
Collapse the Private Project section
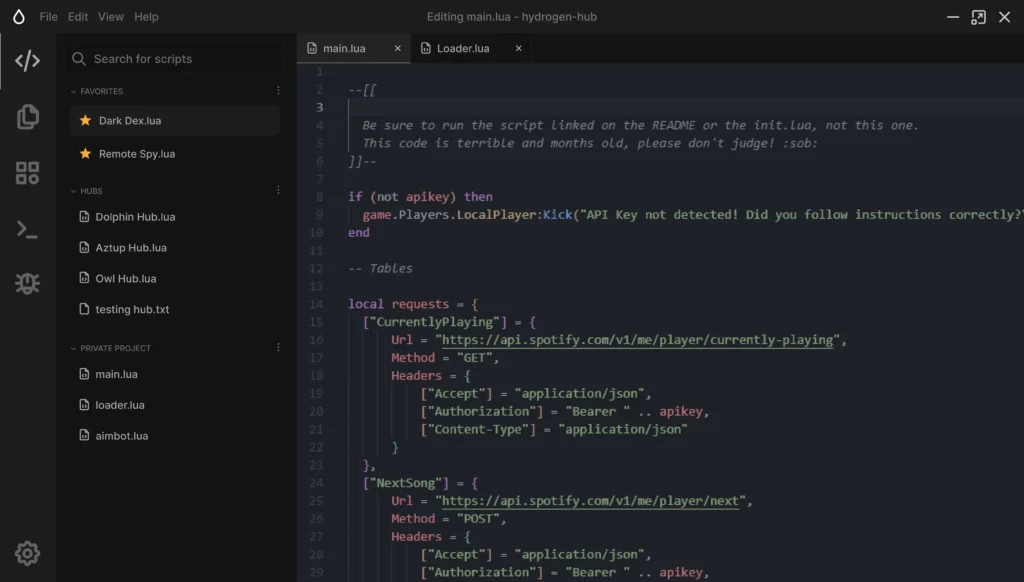point(73,348)
